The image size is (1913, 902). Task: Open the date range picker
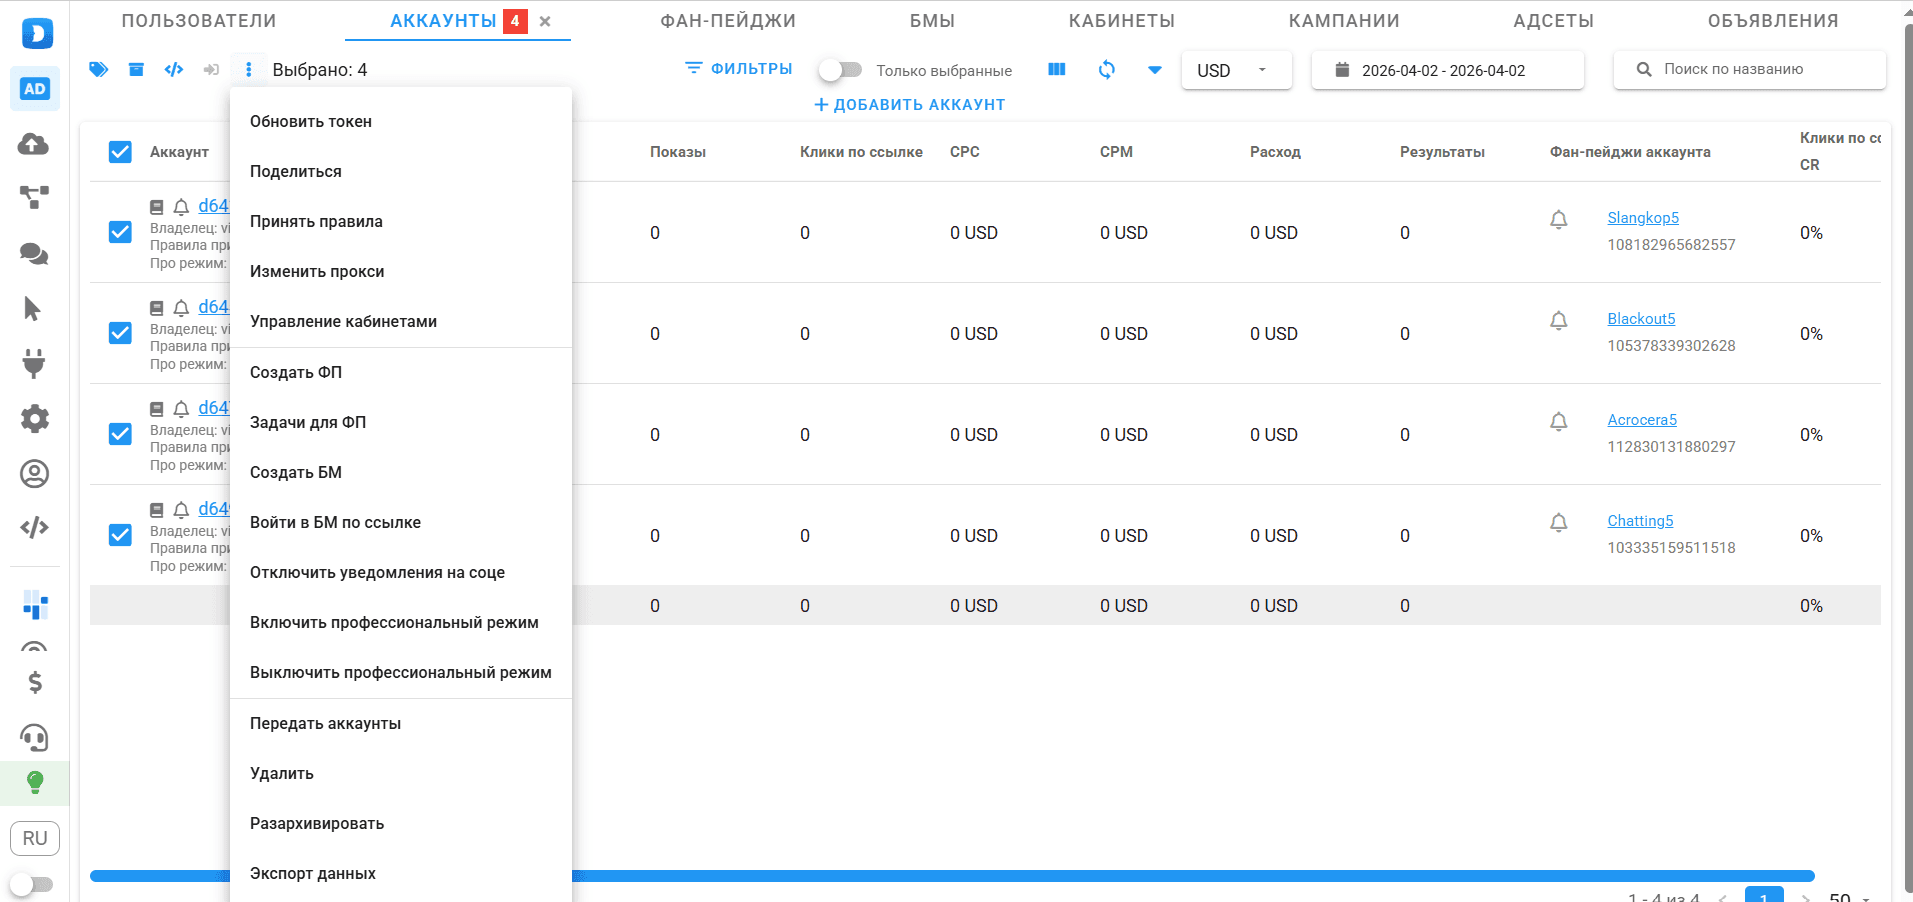click(1446, 70)
